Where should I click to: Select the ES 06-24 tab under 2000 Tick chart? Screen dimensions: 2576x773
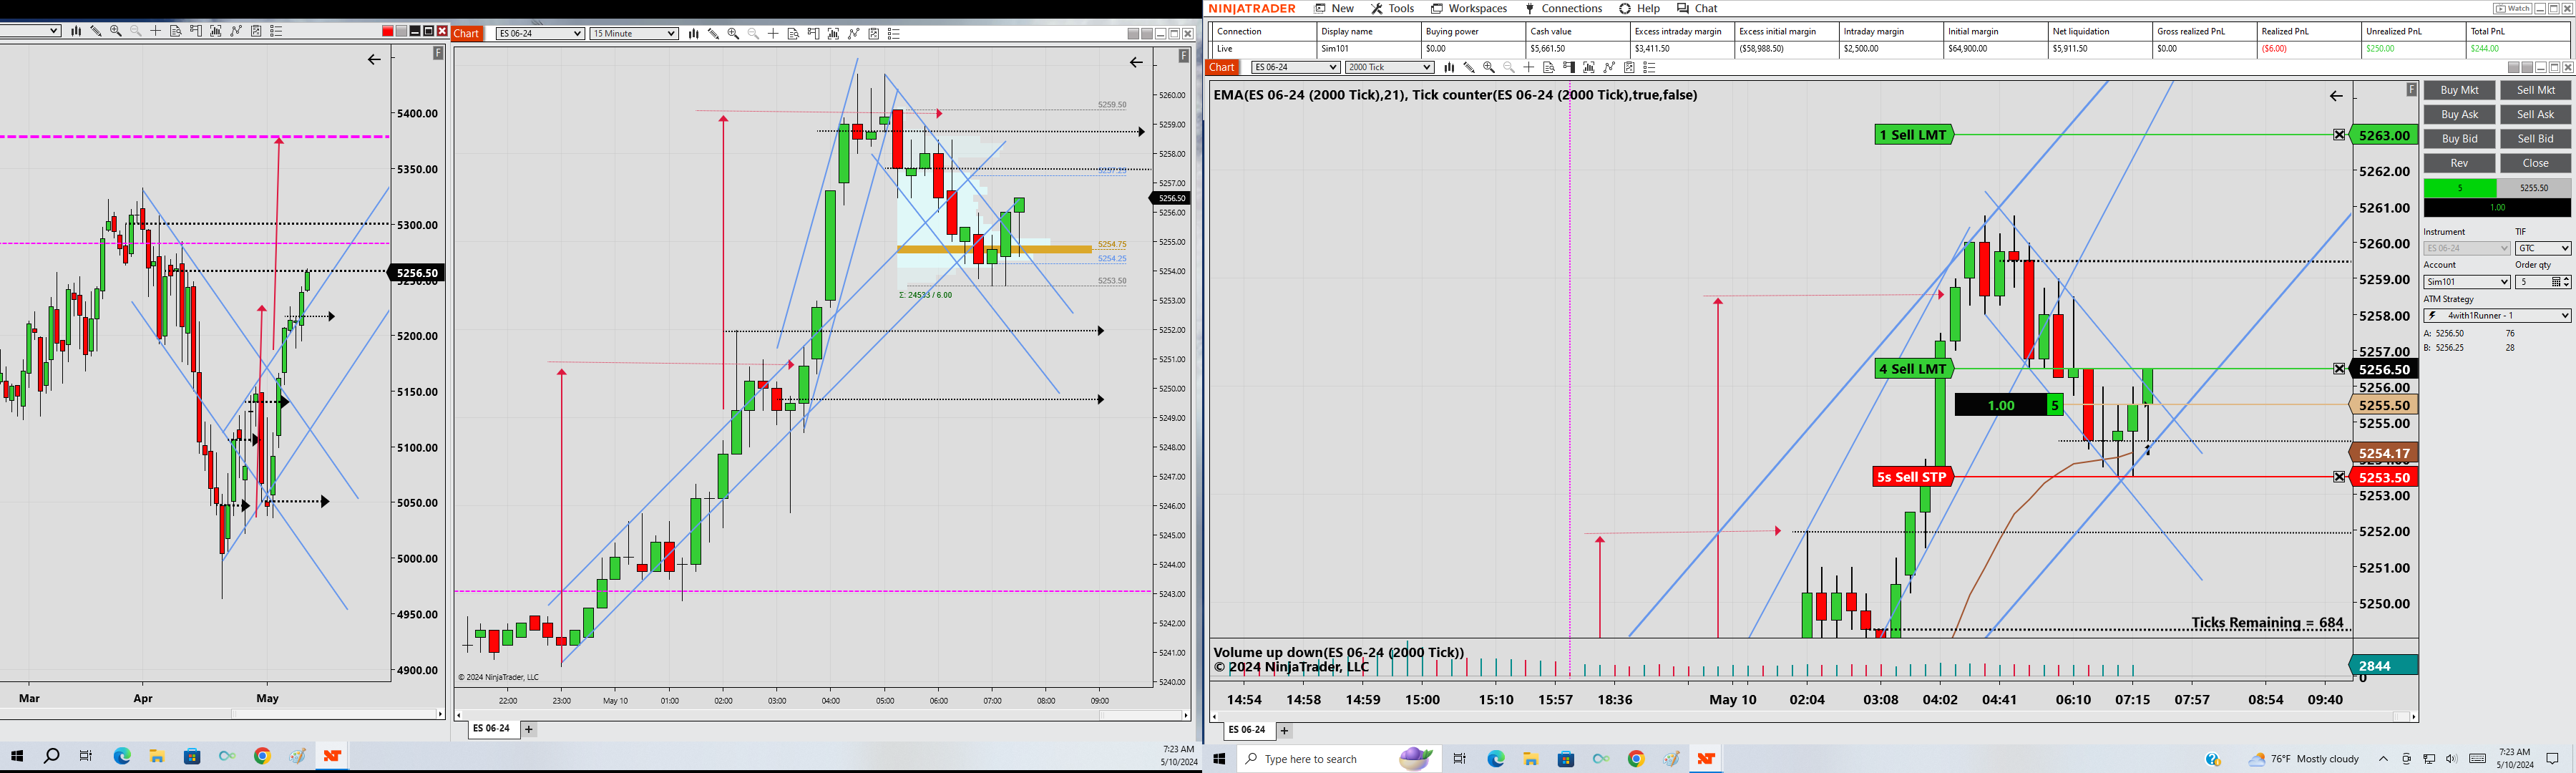(x=1247, y=730)
